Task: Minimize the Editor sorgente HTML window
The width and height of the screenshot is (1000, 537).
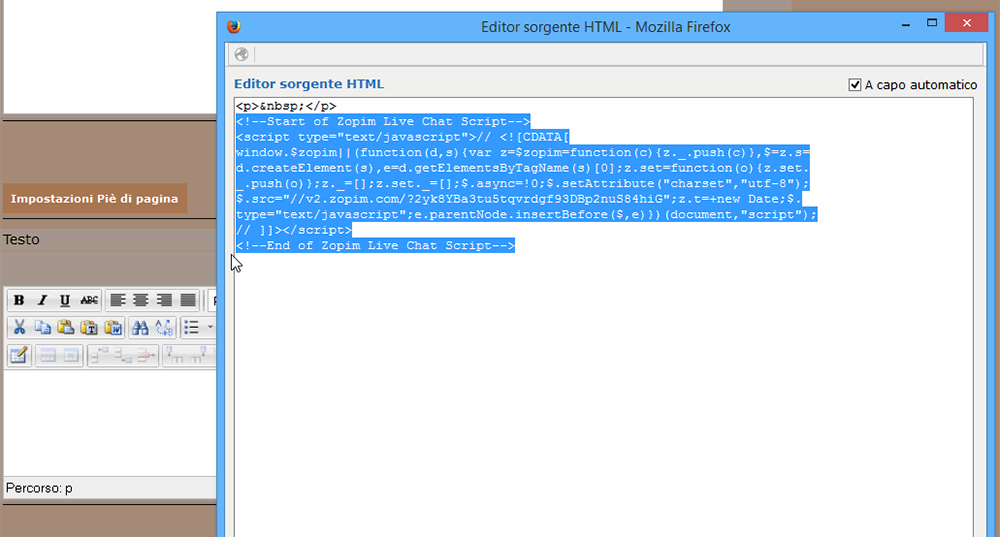Action: tap(906, 24)
